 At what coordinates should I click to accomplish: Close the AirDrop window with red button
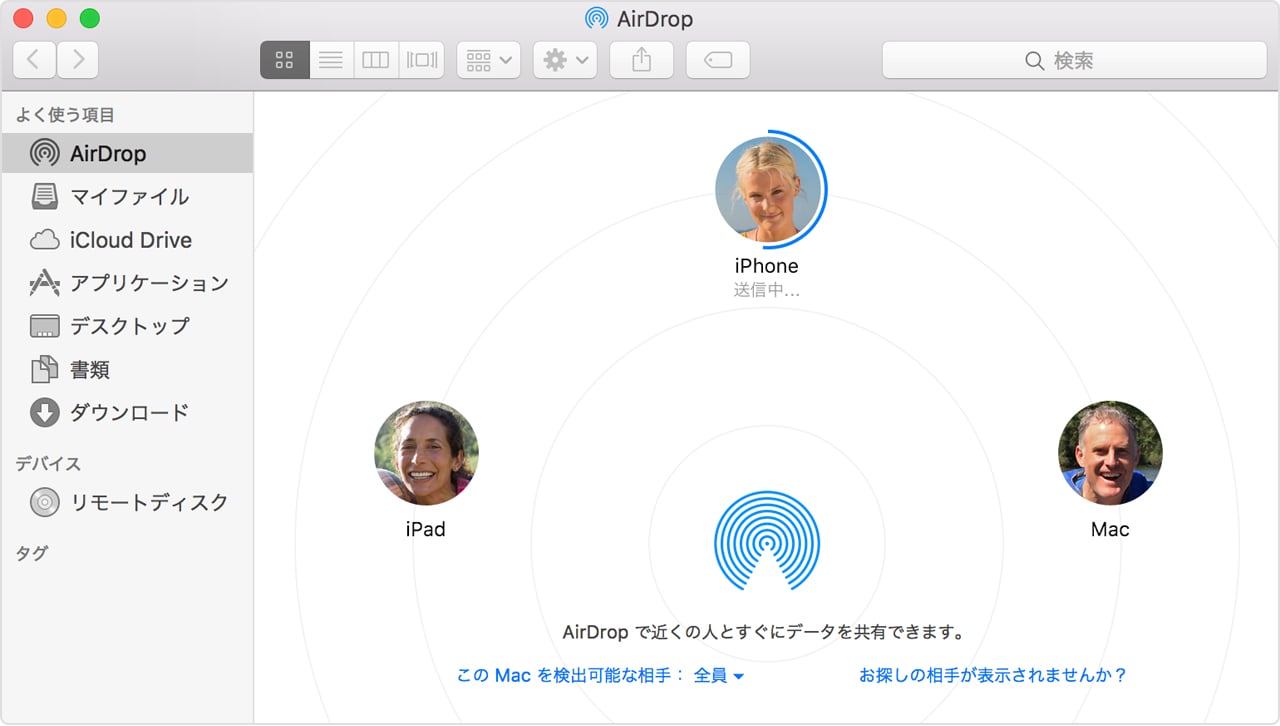(23, 18)
